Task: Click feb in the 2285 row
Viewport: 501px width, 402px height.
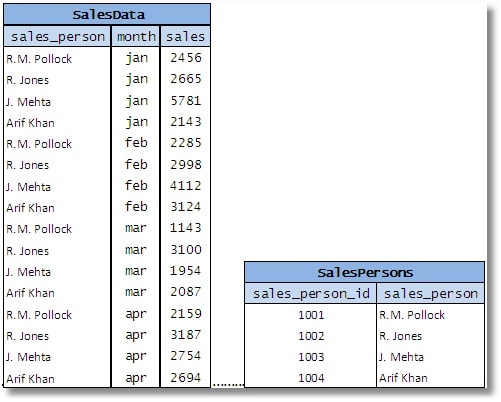Action: [x=136, y=143]
